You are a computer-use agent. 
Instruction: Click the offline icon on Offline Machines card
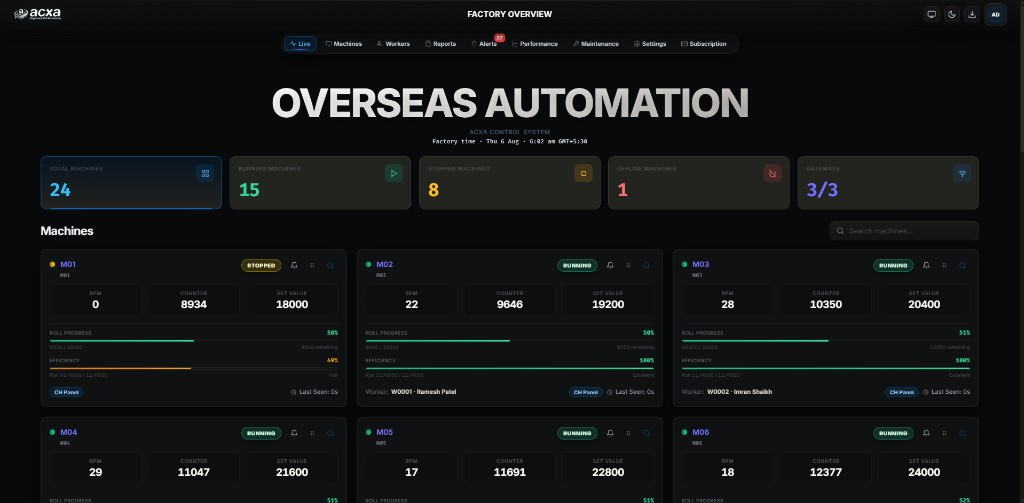click(x=773, y=173)
